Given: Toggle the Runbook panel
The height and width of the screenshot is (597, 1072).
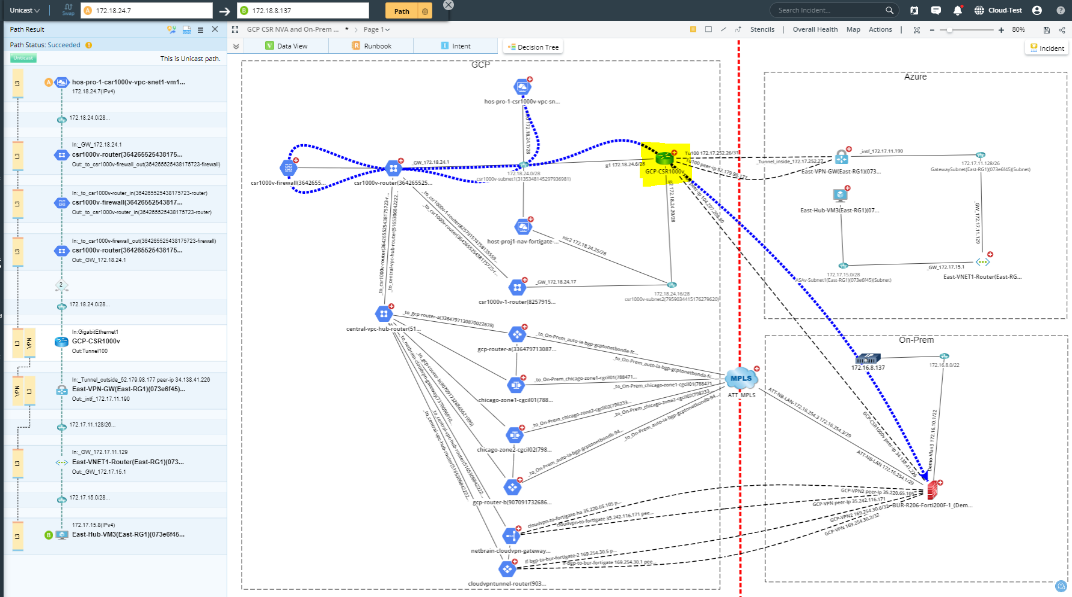Looking at the screenshot, I should (372, 45).
